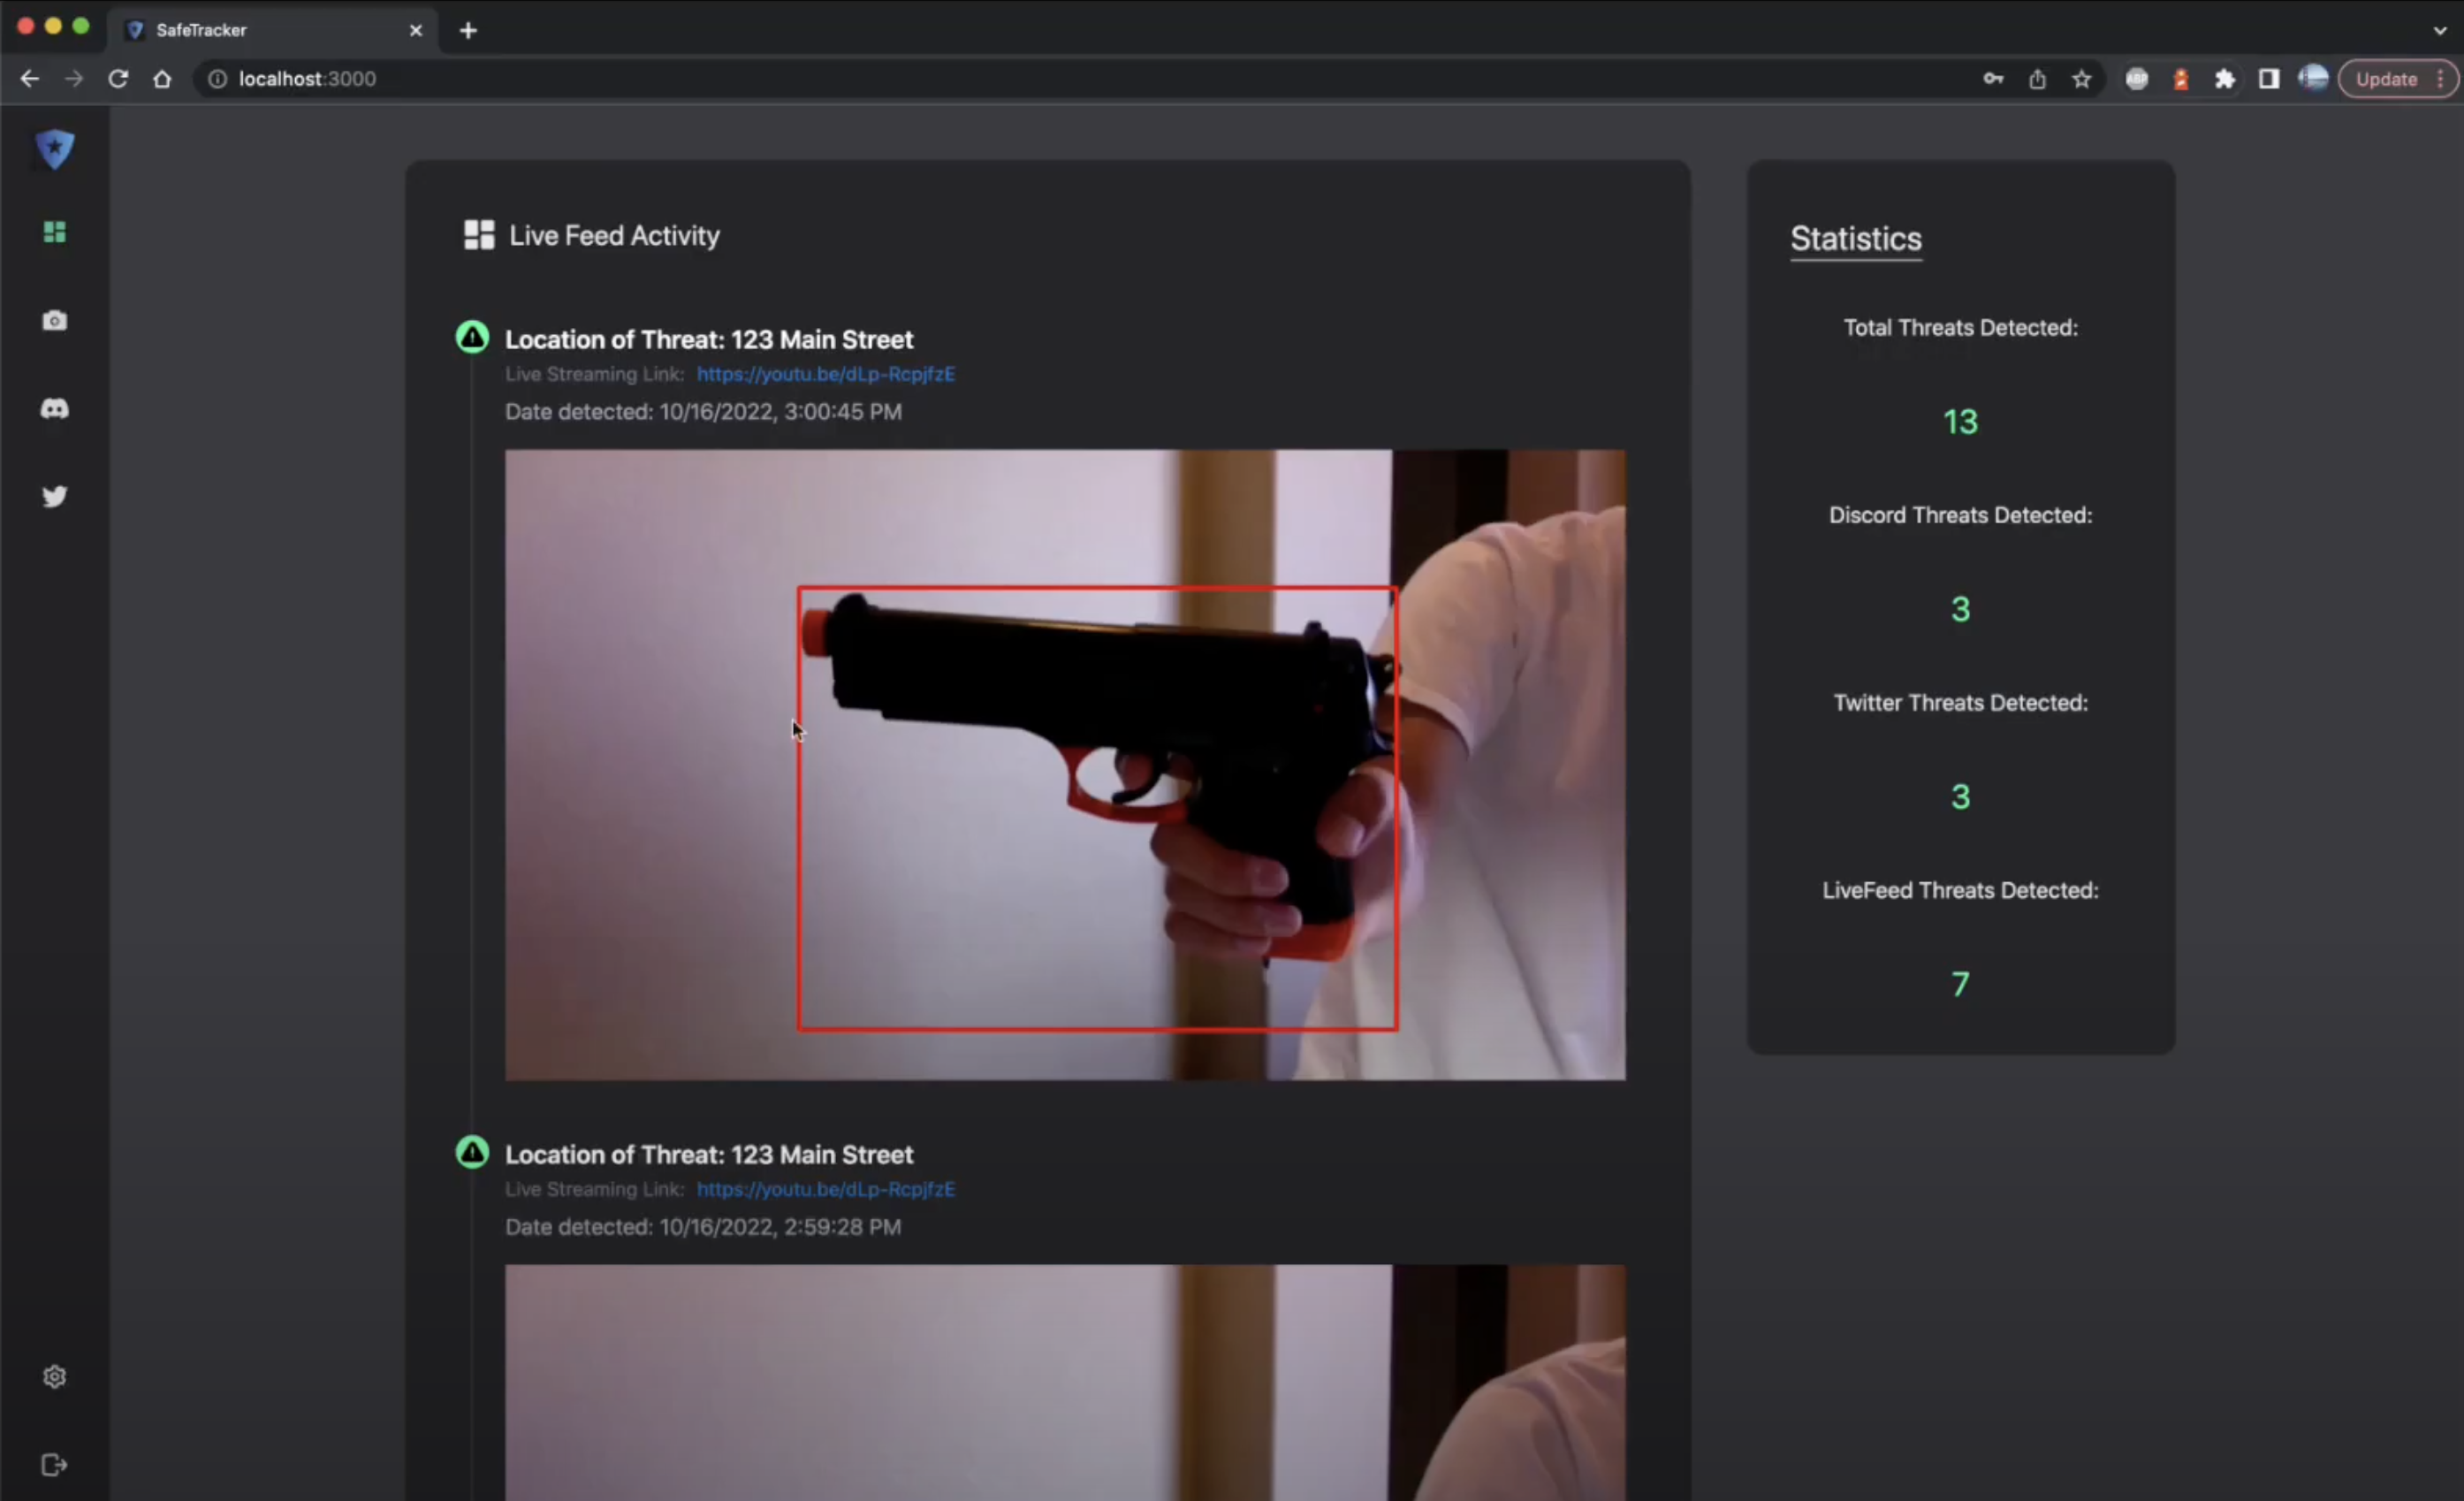2464x1501 pixels.
Task: Open the 3:00:45 PM live streaming link
Action: tap(825, 374)
